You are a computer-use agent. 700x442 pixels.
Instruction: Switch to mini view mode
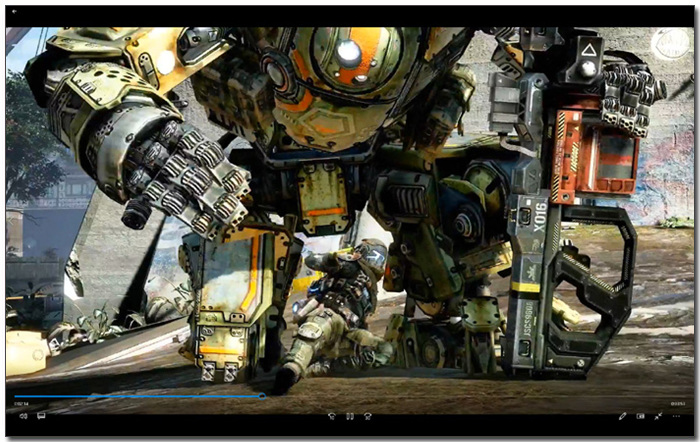click(x=641, y=416)
